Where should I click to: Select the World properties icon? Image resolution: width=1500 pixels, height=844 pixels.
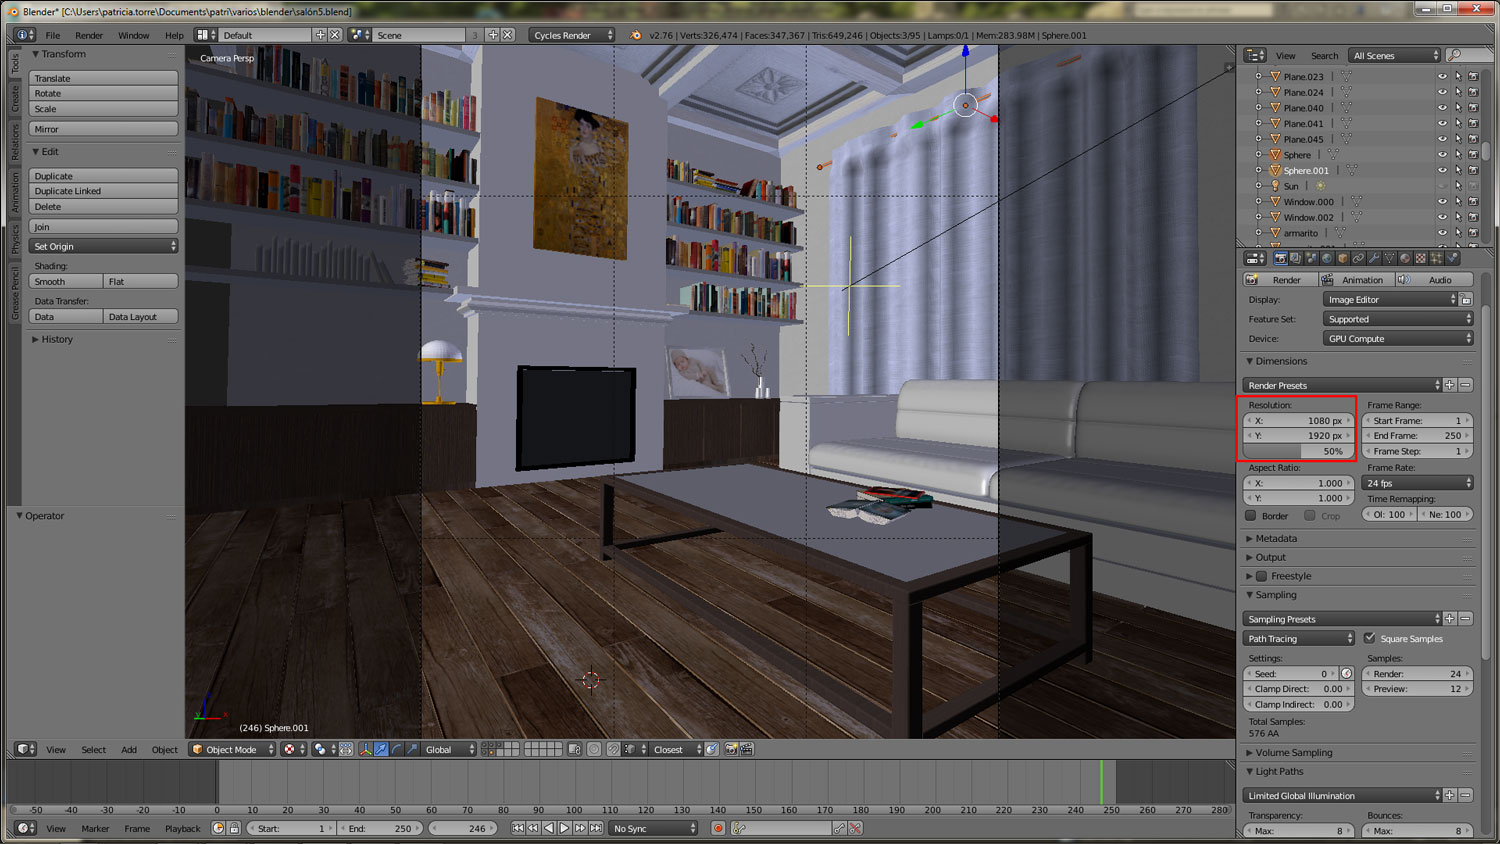1327,258
